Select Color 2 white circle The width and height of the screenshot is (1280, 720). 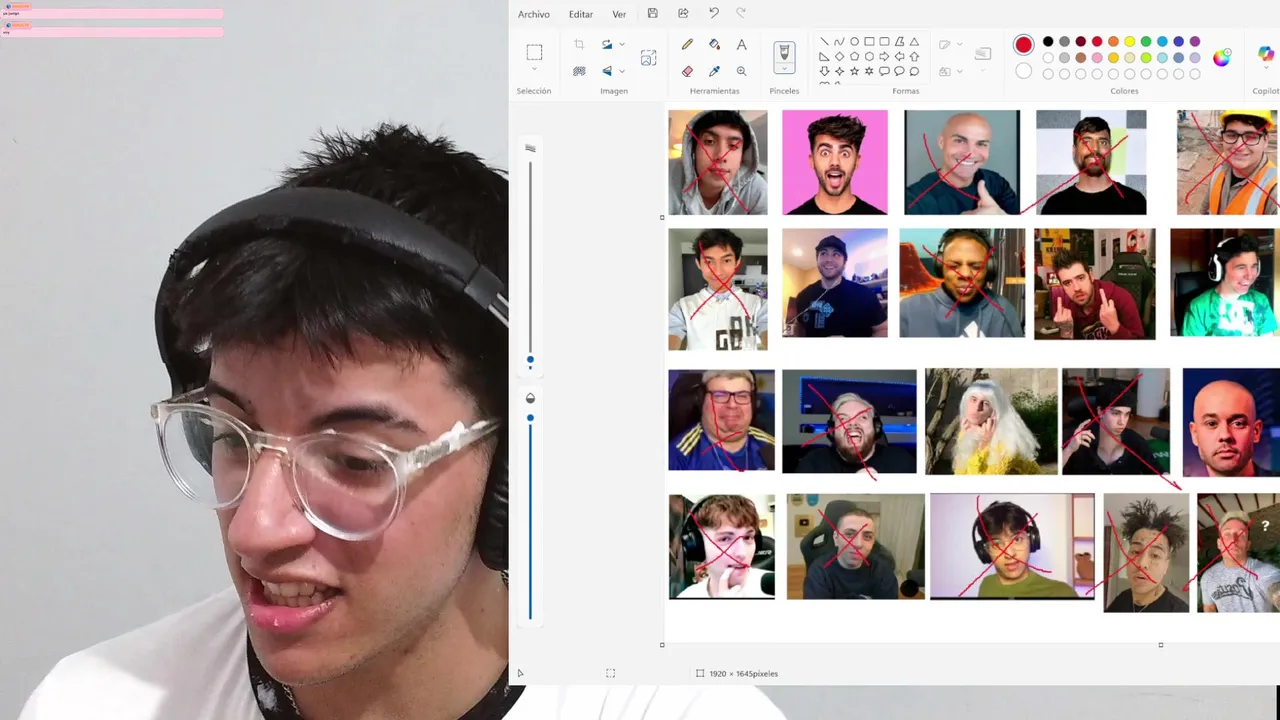click(x=1023, y=71)
